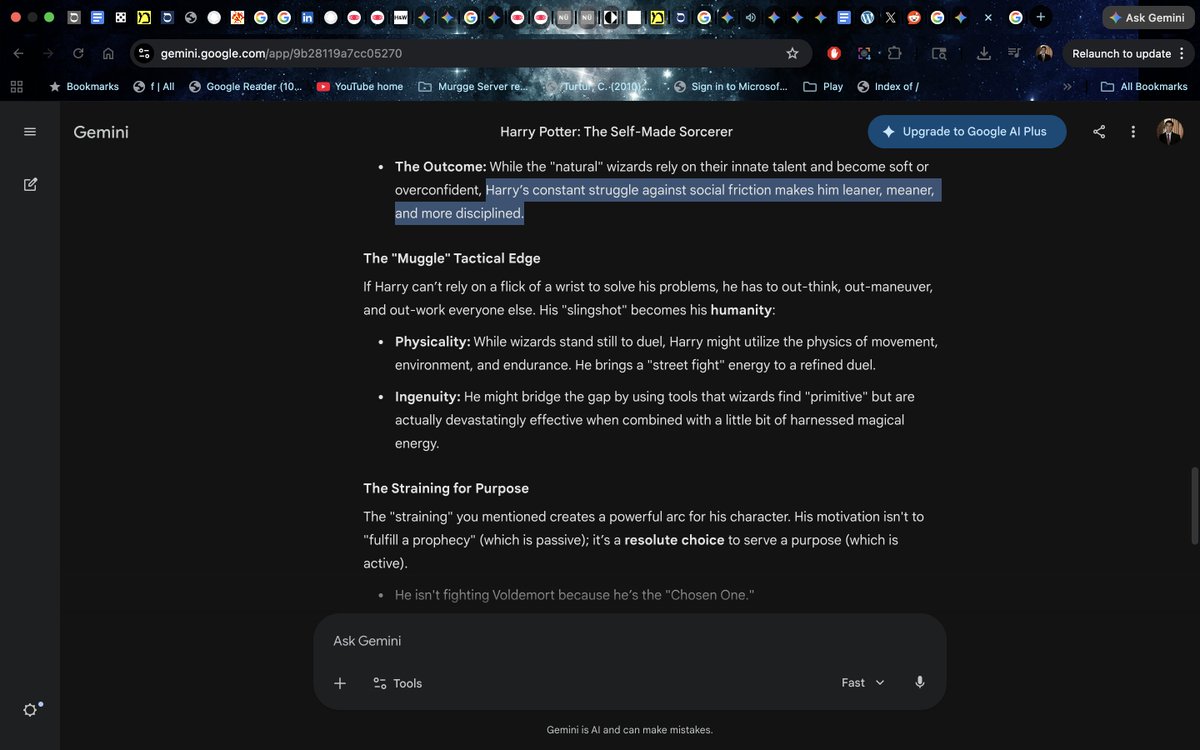Click Upgrade to Google AI Plus

click(967, 131)
